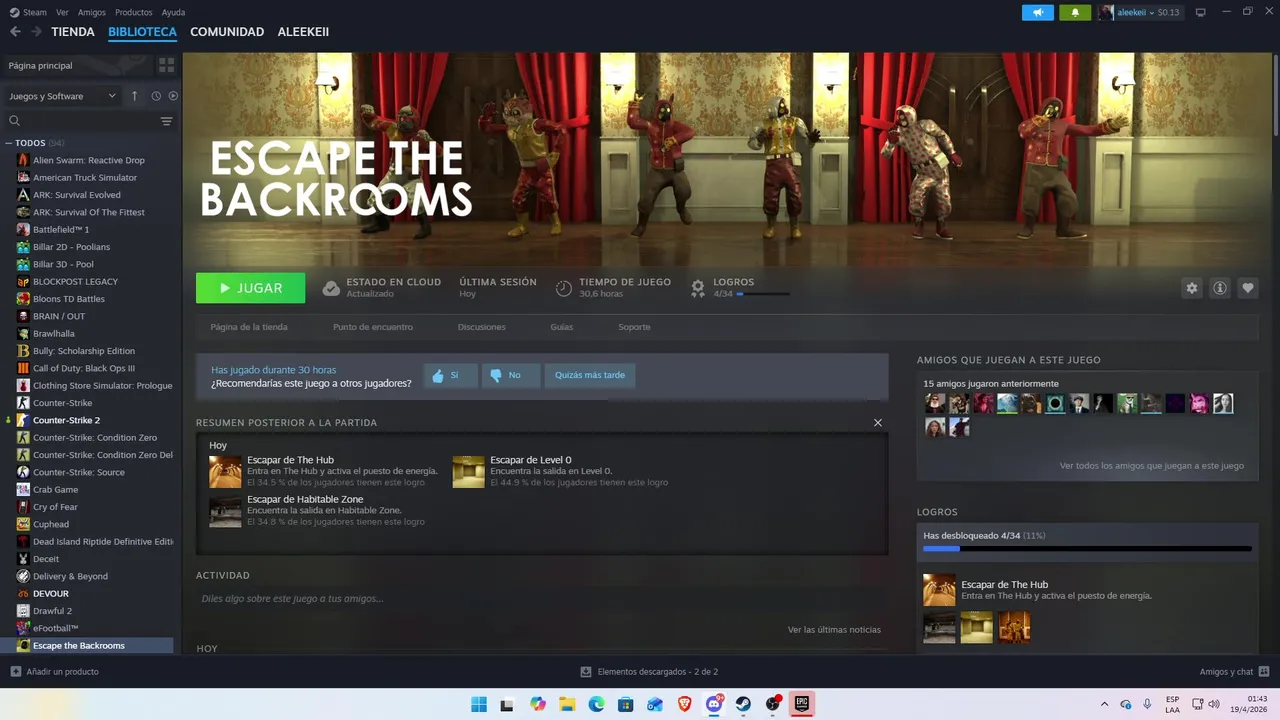Go forward with the right arrow
1280x720 pixels.
click(36, 32)
